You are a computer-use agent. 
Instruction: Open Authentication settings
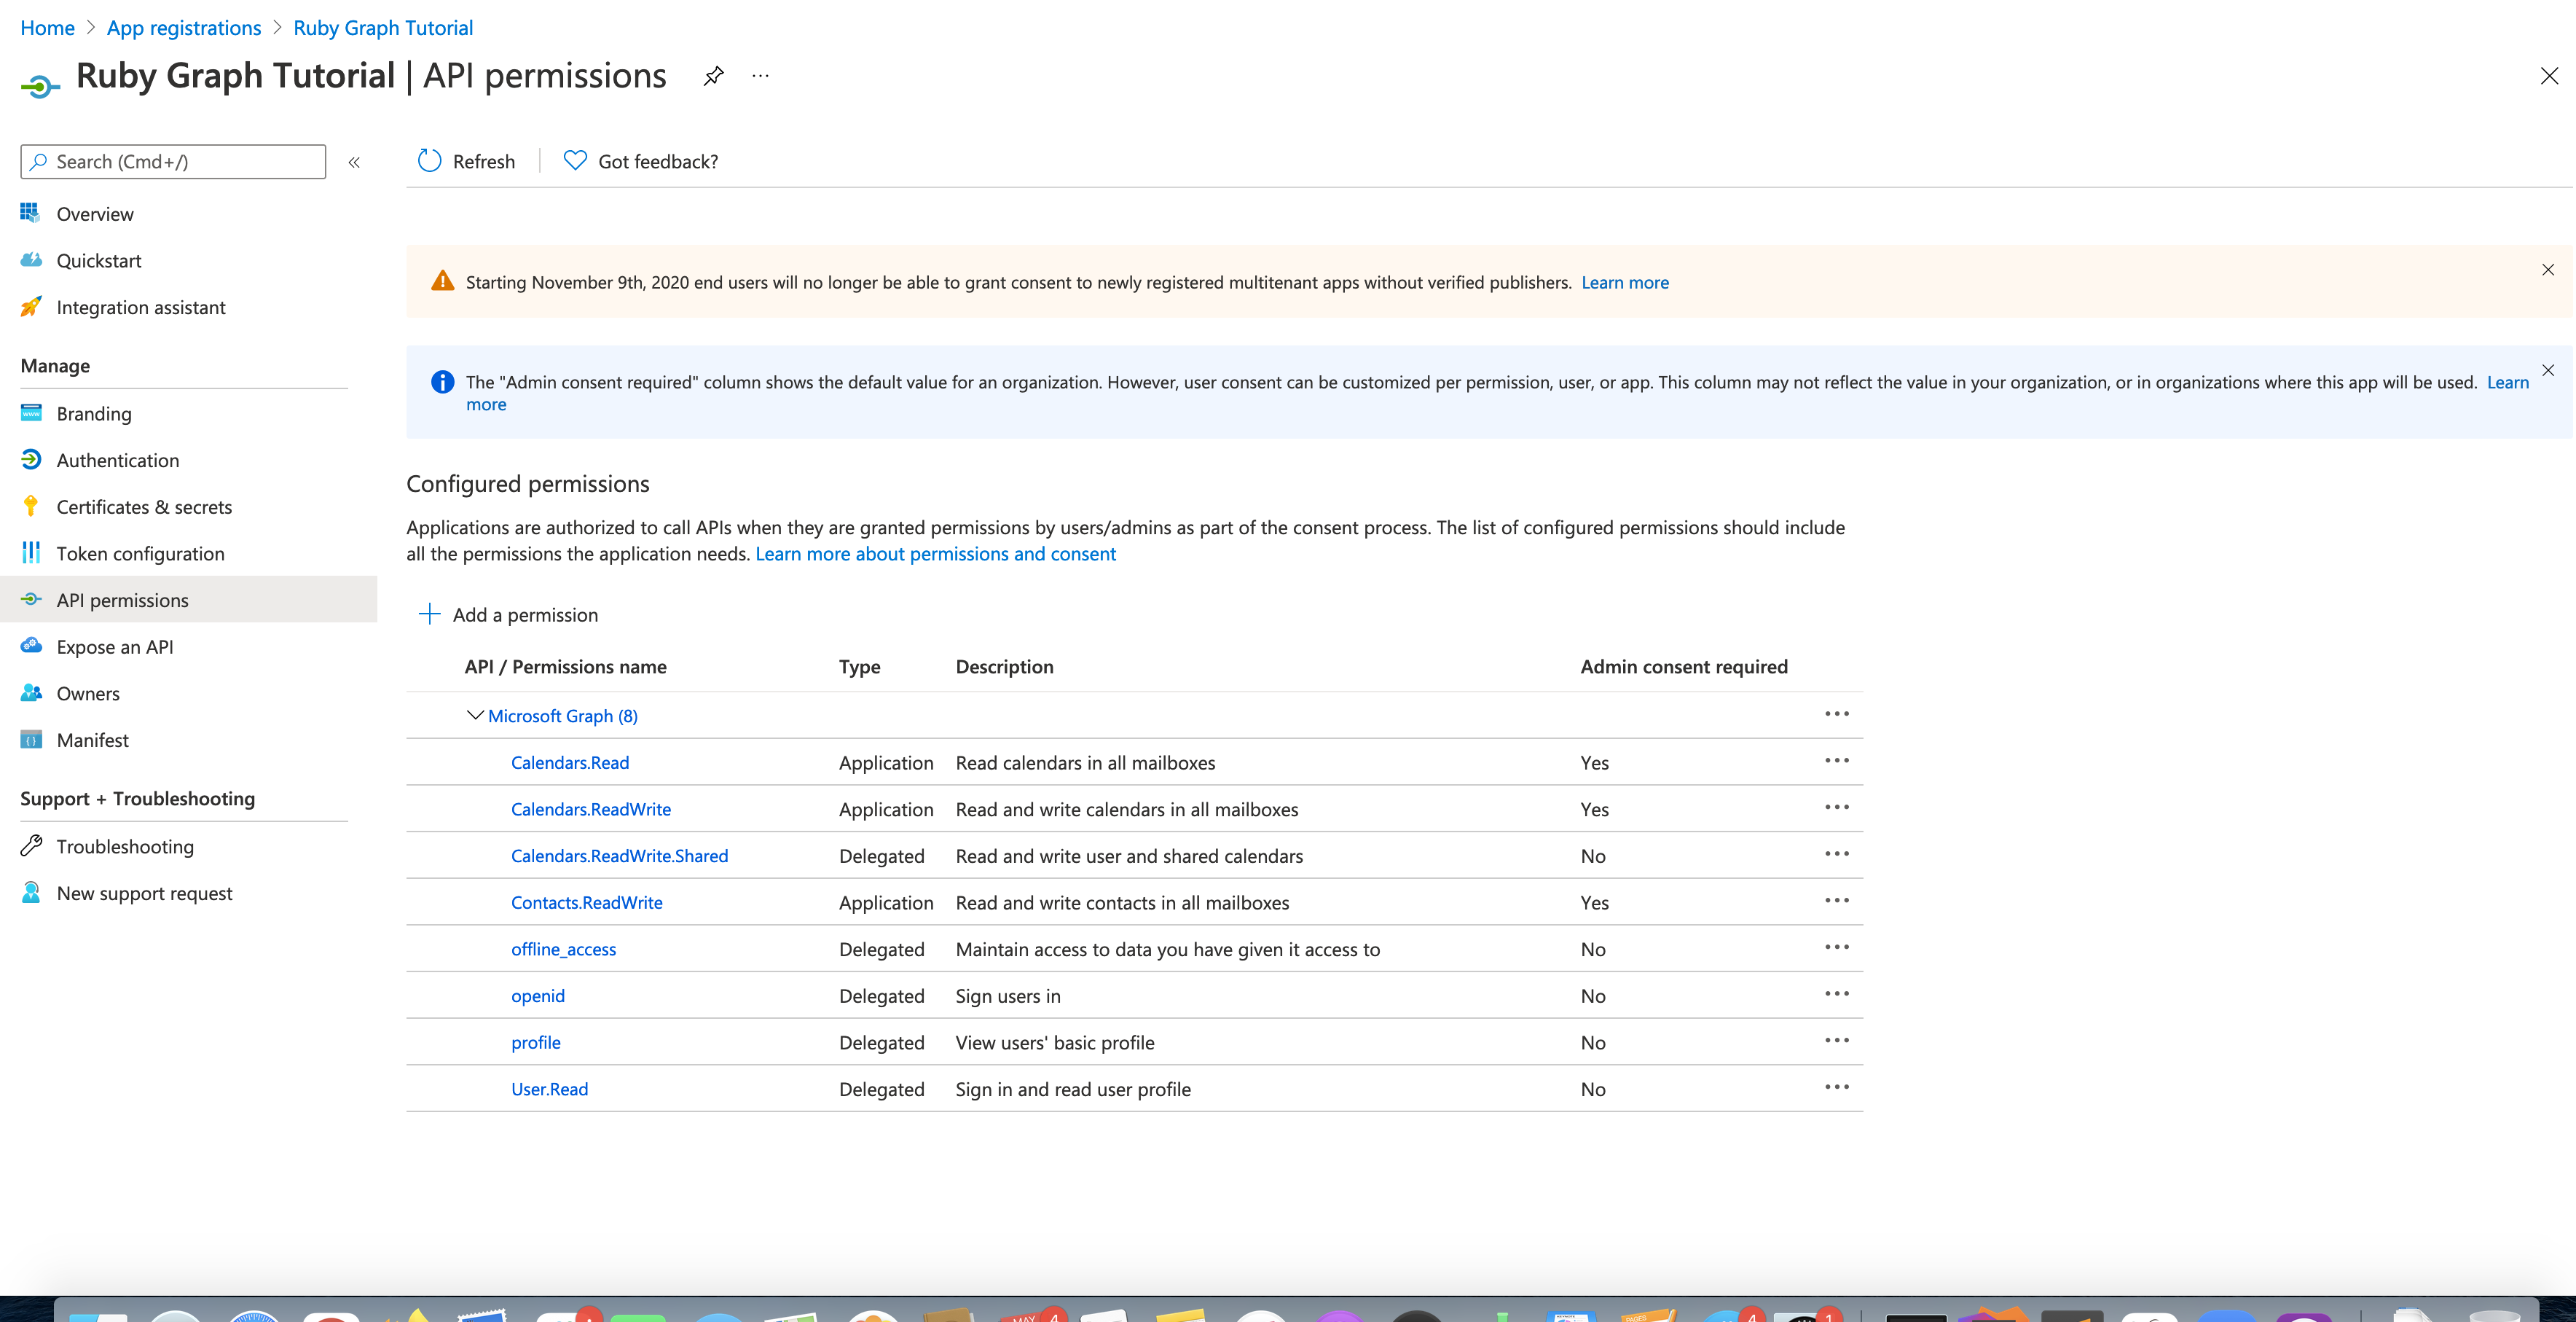tap(118, 460)
